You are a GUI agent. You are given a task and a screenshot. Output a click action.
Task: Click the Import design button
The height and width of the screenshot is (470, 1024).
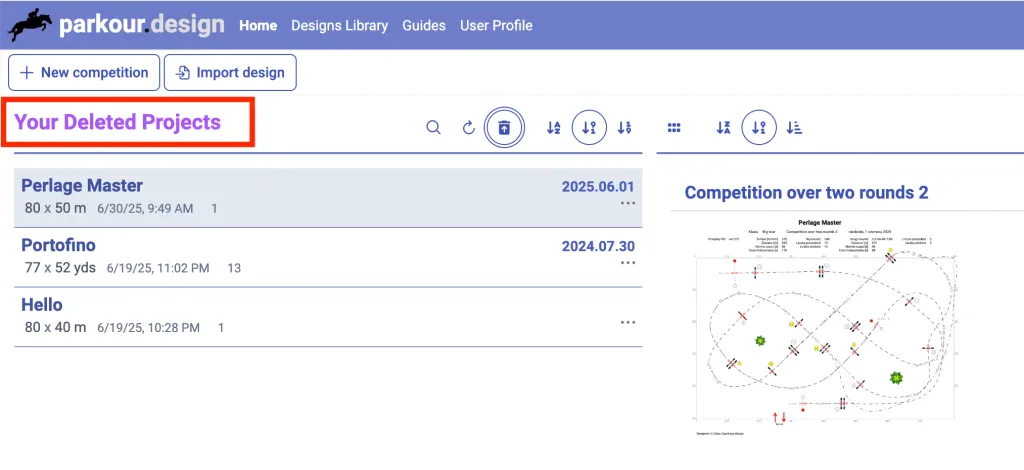230,72
